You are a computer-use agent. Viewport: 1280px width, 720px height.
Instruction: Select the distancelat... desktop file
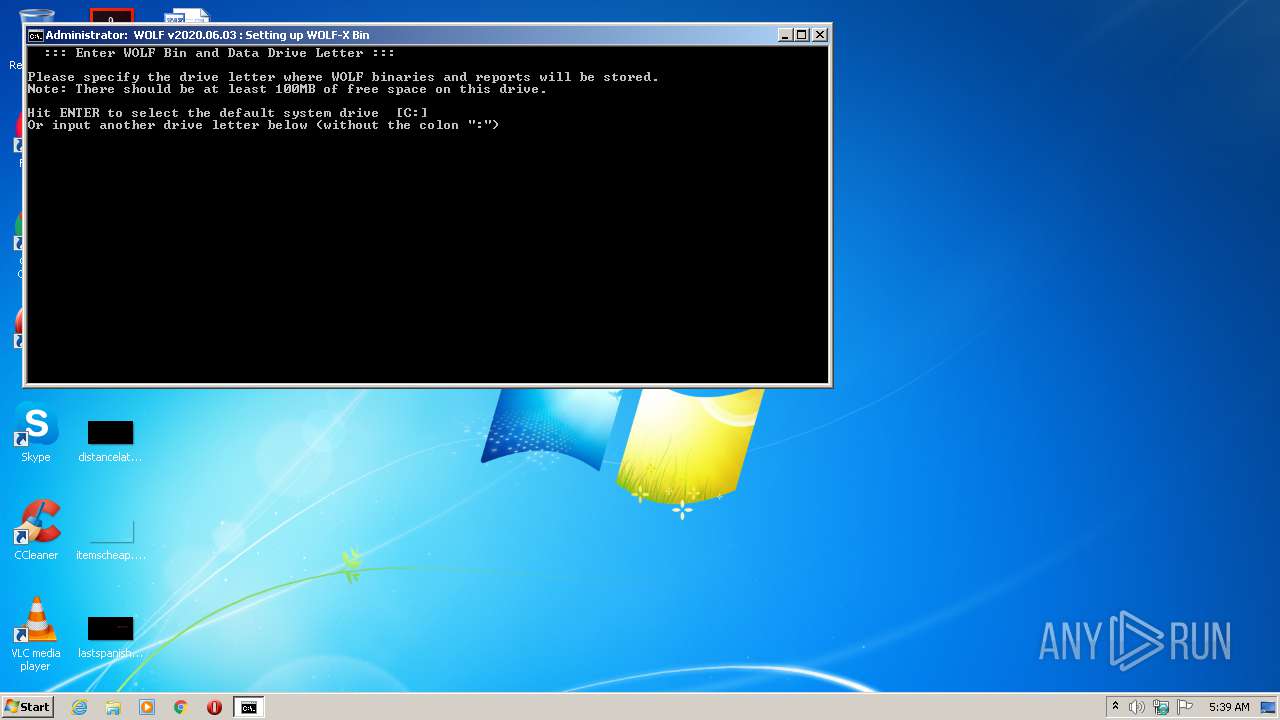(110, 441)
